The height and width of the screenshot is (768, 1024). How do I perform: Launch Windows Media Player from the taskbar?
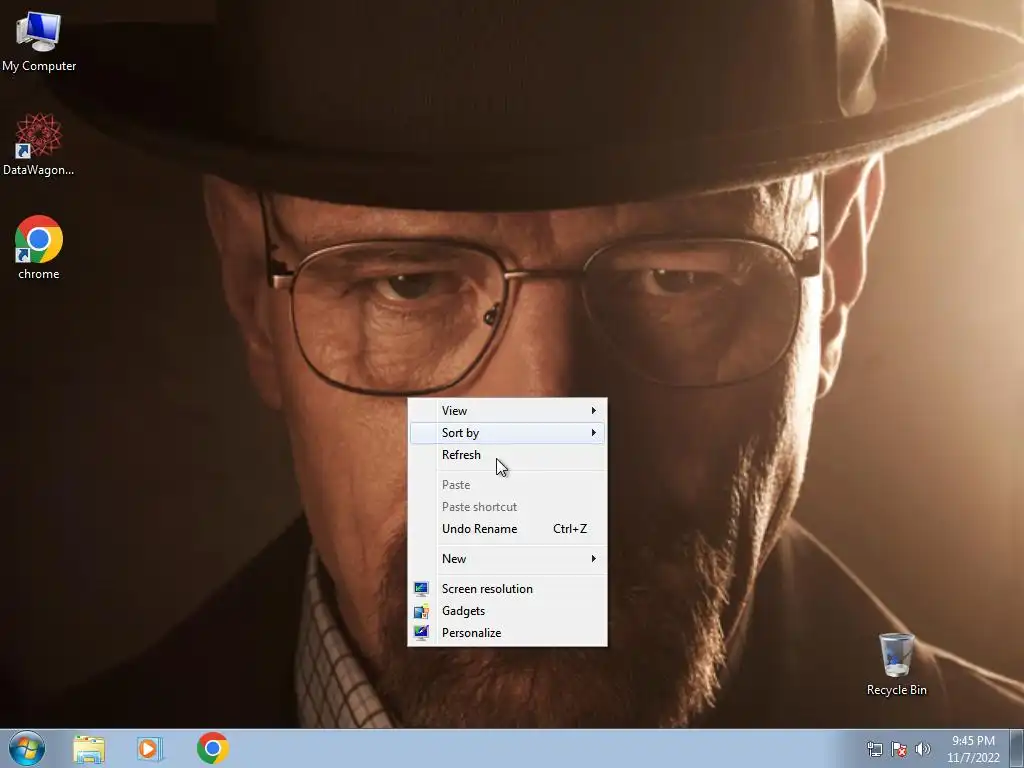pyautogui.click(x=150, y=748)
